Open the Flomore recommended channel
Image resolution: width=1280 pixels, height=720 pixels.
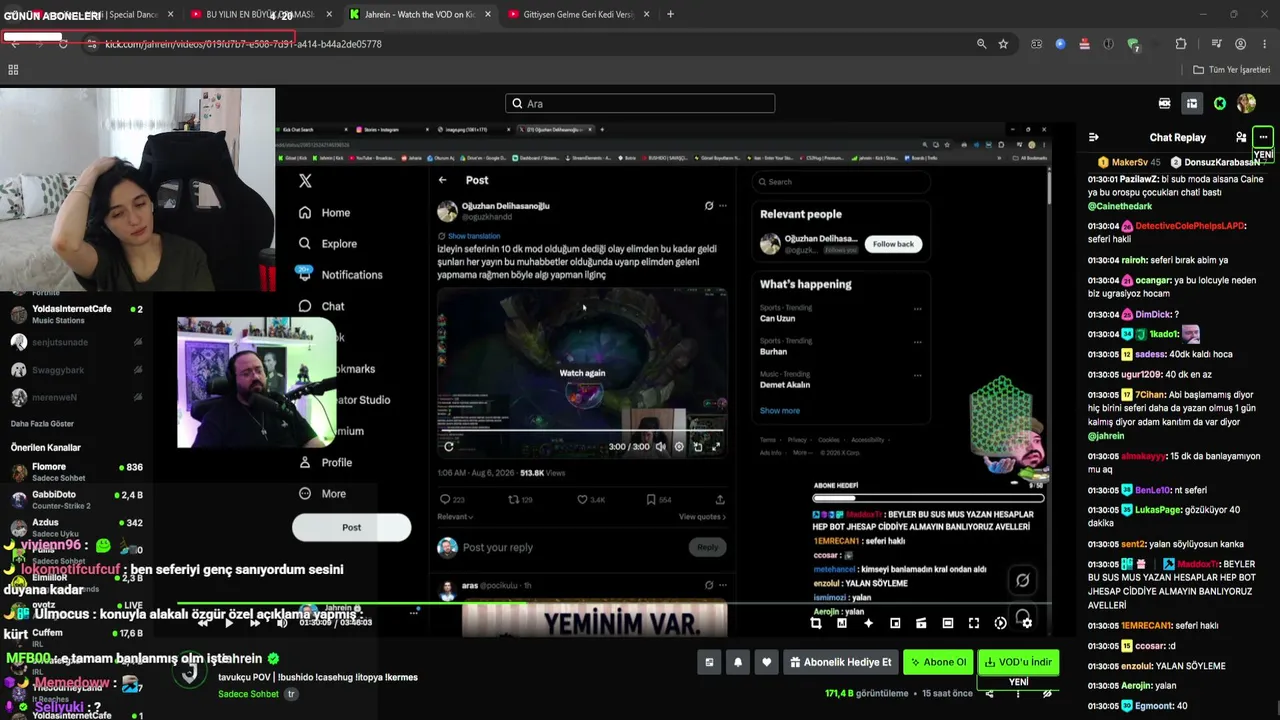[76, 472]
